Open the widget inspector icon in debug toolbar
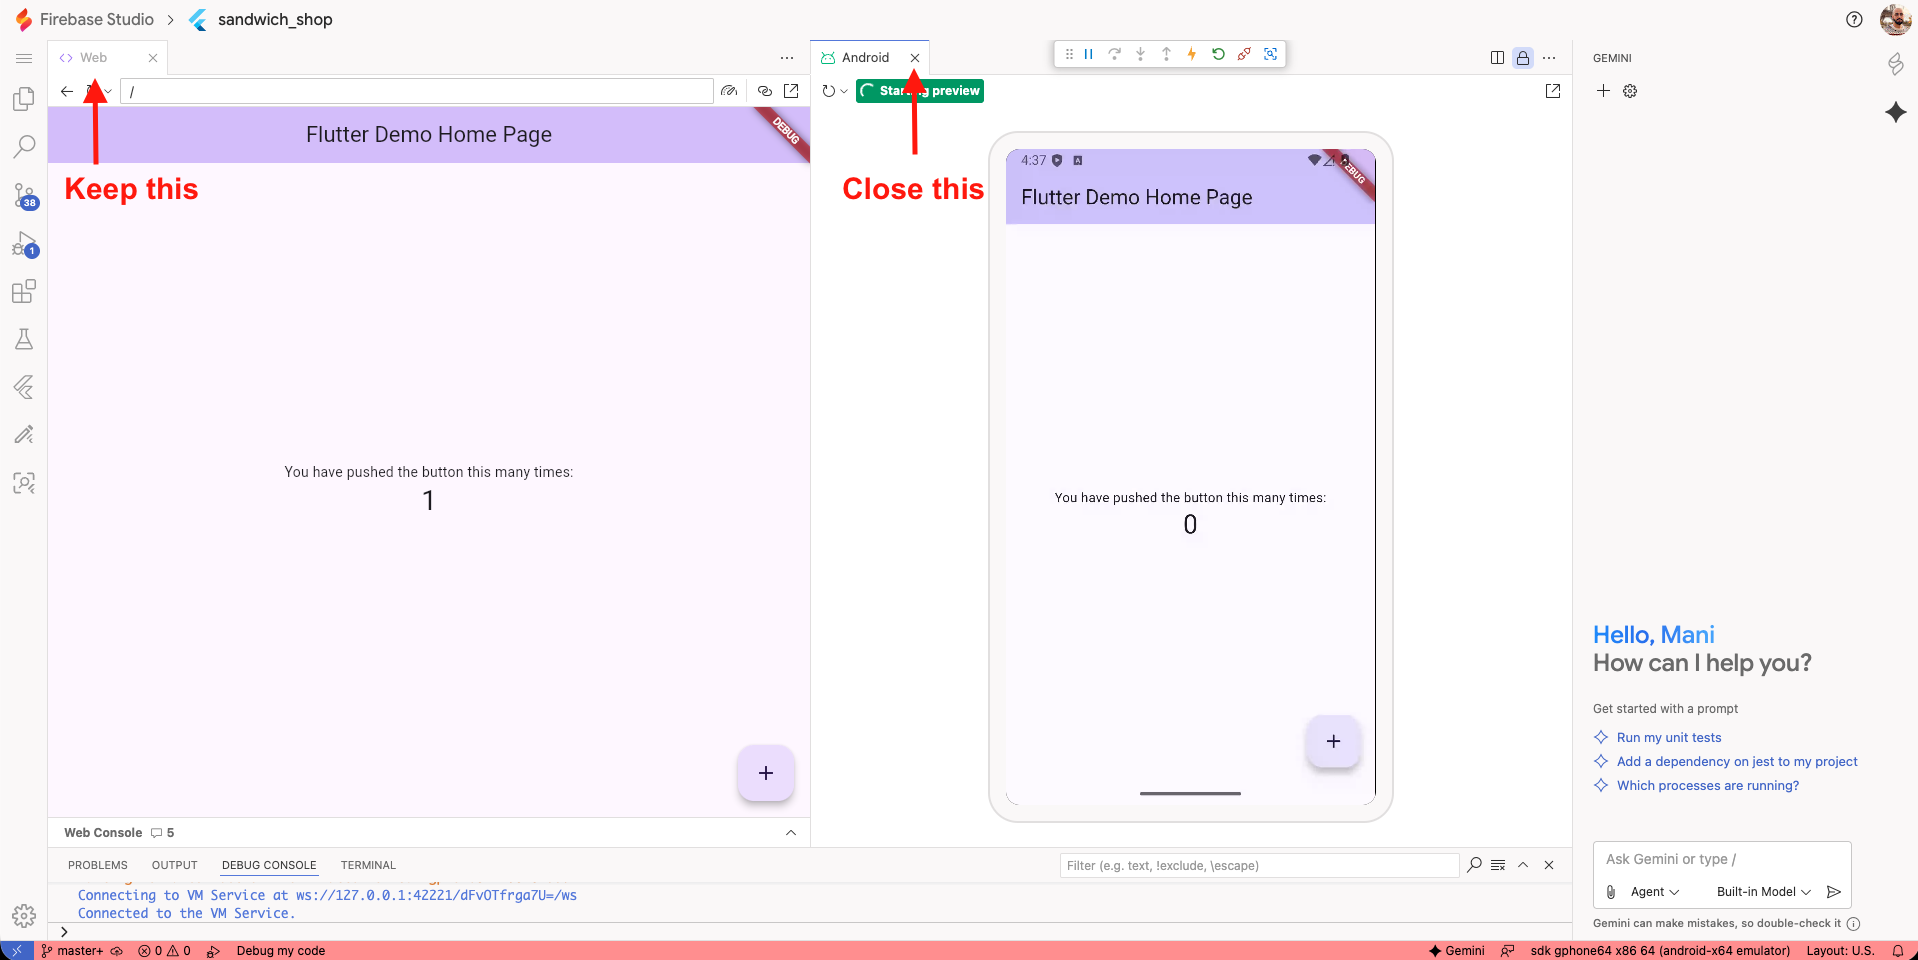1918x960 pixels. tap(1271, 55)
